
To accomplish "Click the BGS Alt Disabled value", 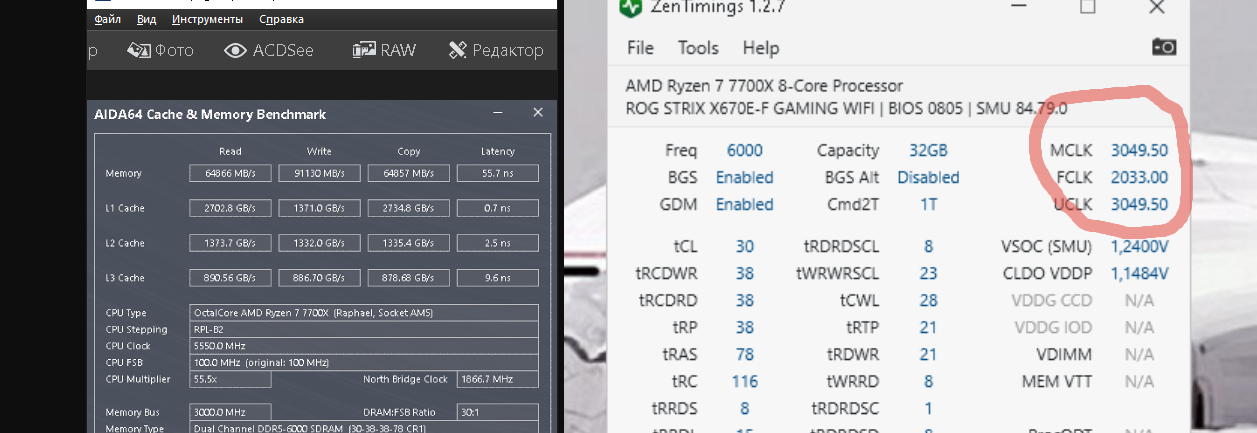I will coord(929,177).
